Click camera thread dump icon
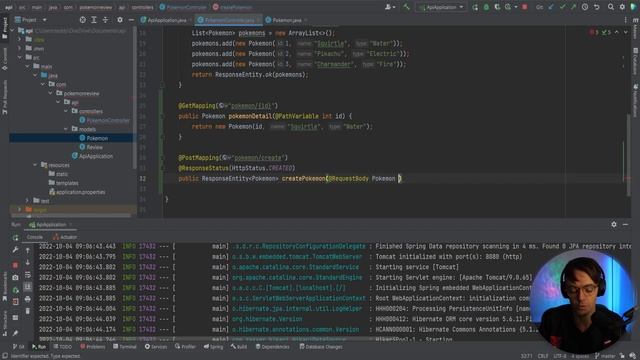 coord(16,278)
